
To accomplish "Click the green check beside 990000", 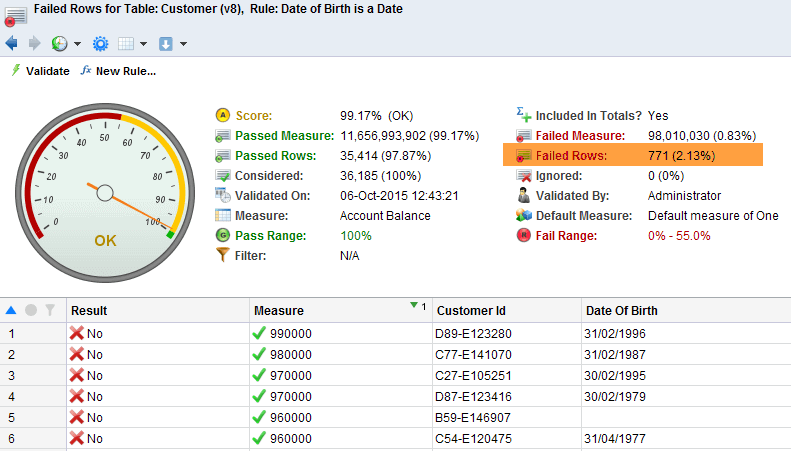I will coord(259,333).
